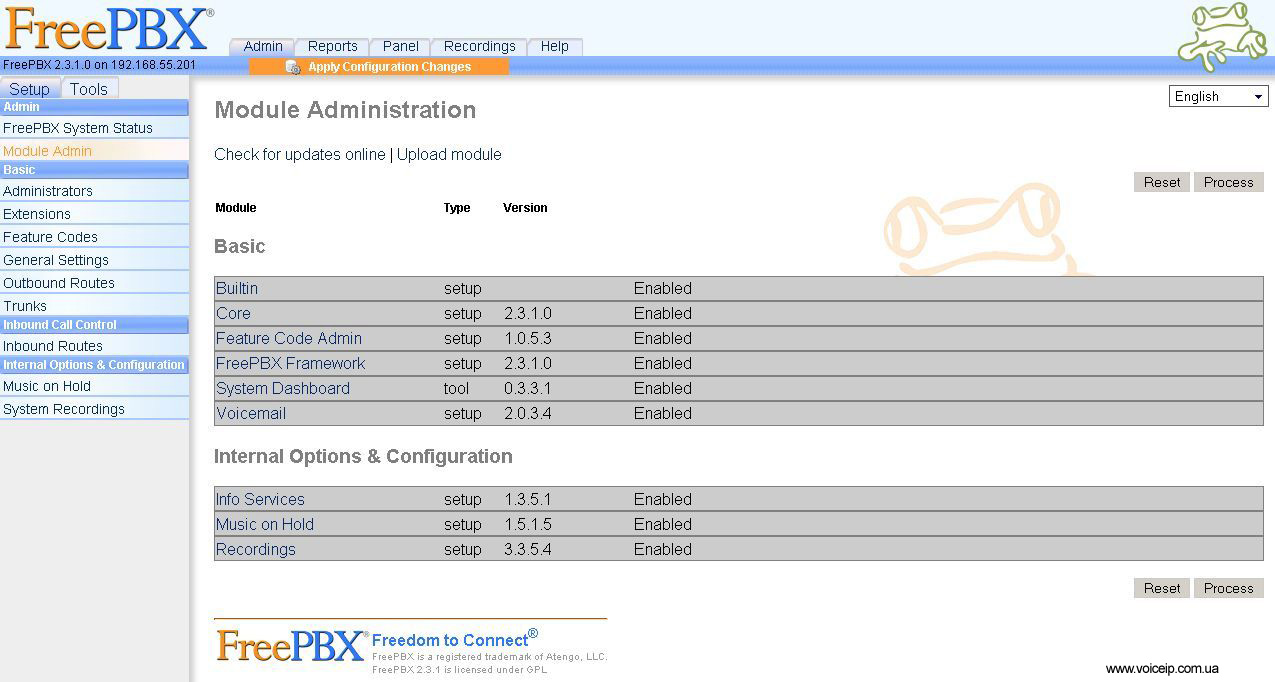Switch to the Tools sidebar tab
This screenshot has width=1275, height=682.
coord(89,89)
